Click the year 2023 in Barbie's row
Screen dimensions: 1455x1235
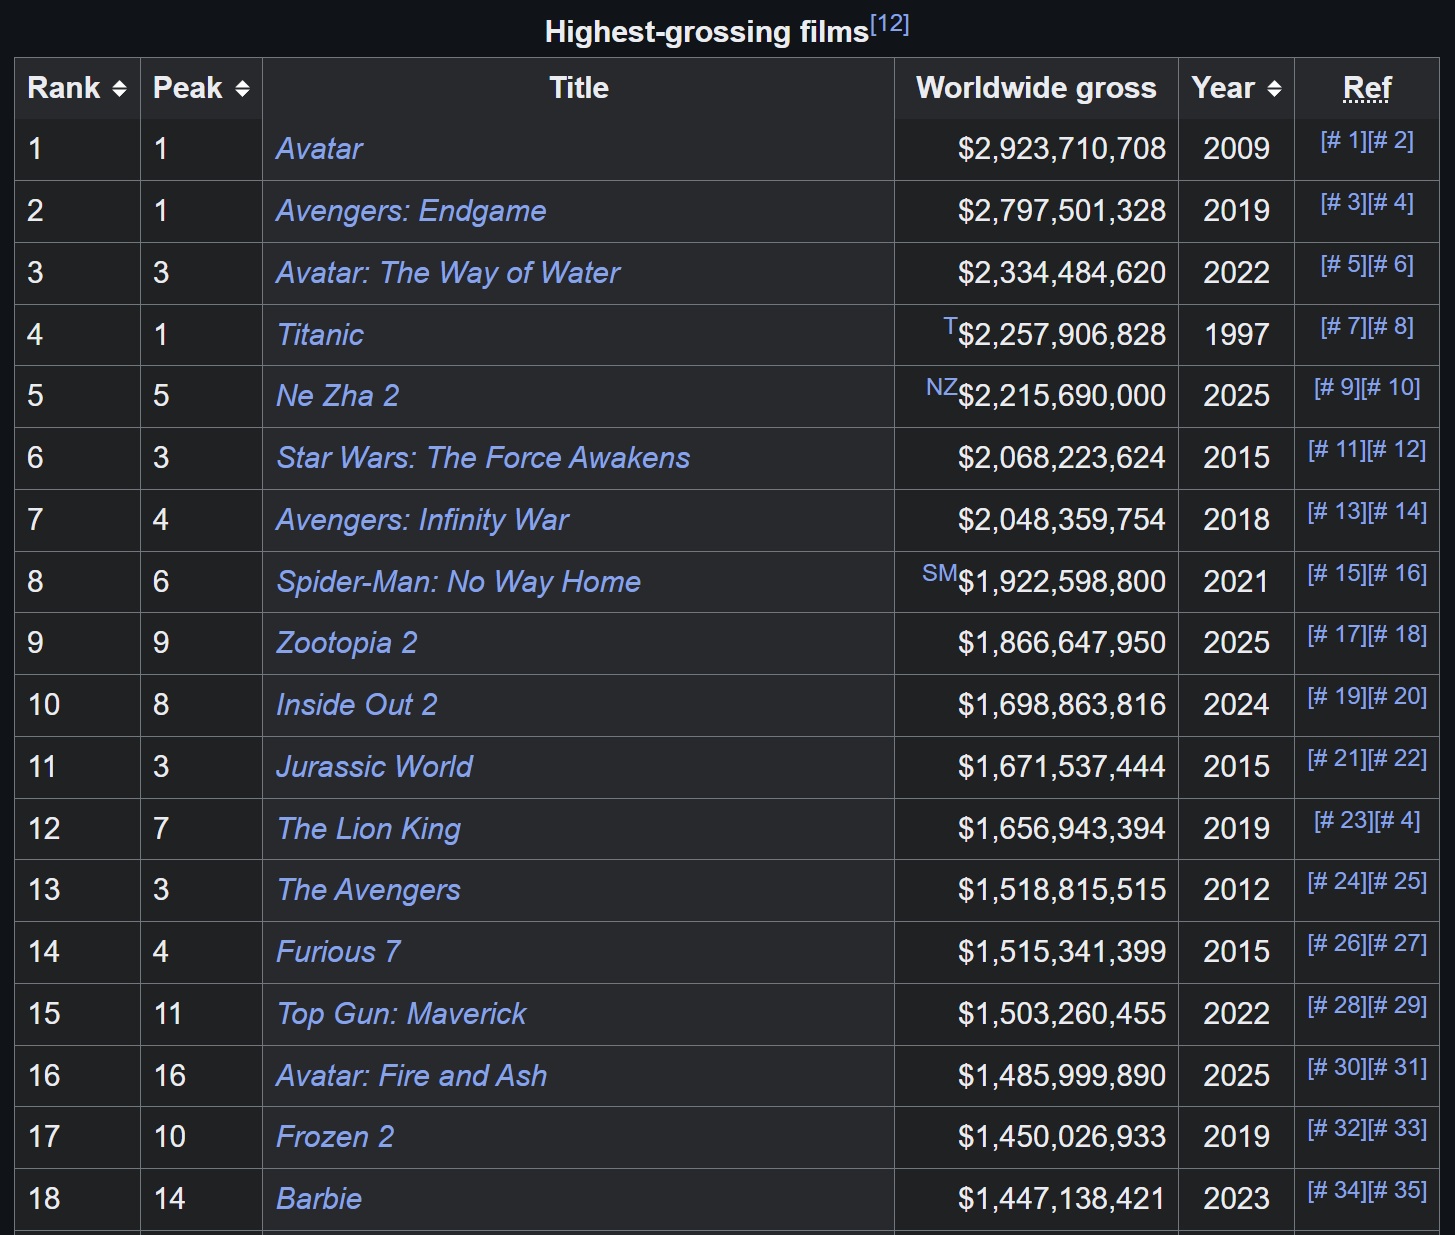tap(1237, 1199)
